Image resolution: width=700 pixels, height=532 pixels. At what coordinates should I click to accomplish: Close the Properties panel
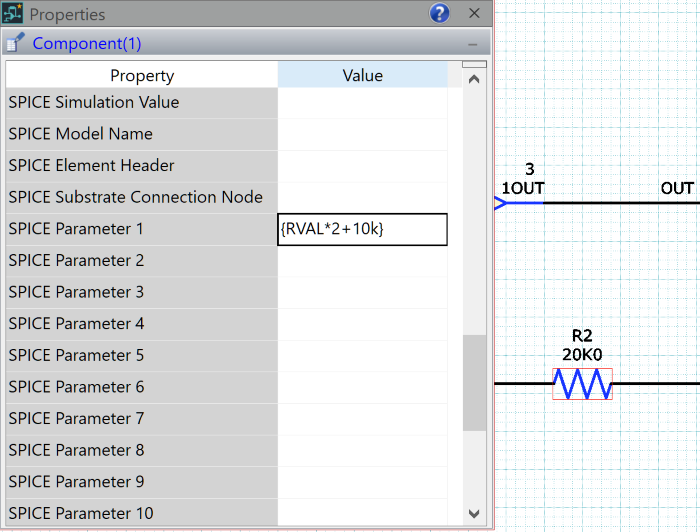pyautogui.click(x=474, y=13)
